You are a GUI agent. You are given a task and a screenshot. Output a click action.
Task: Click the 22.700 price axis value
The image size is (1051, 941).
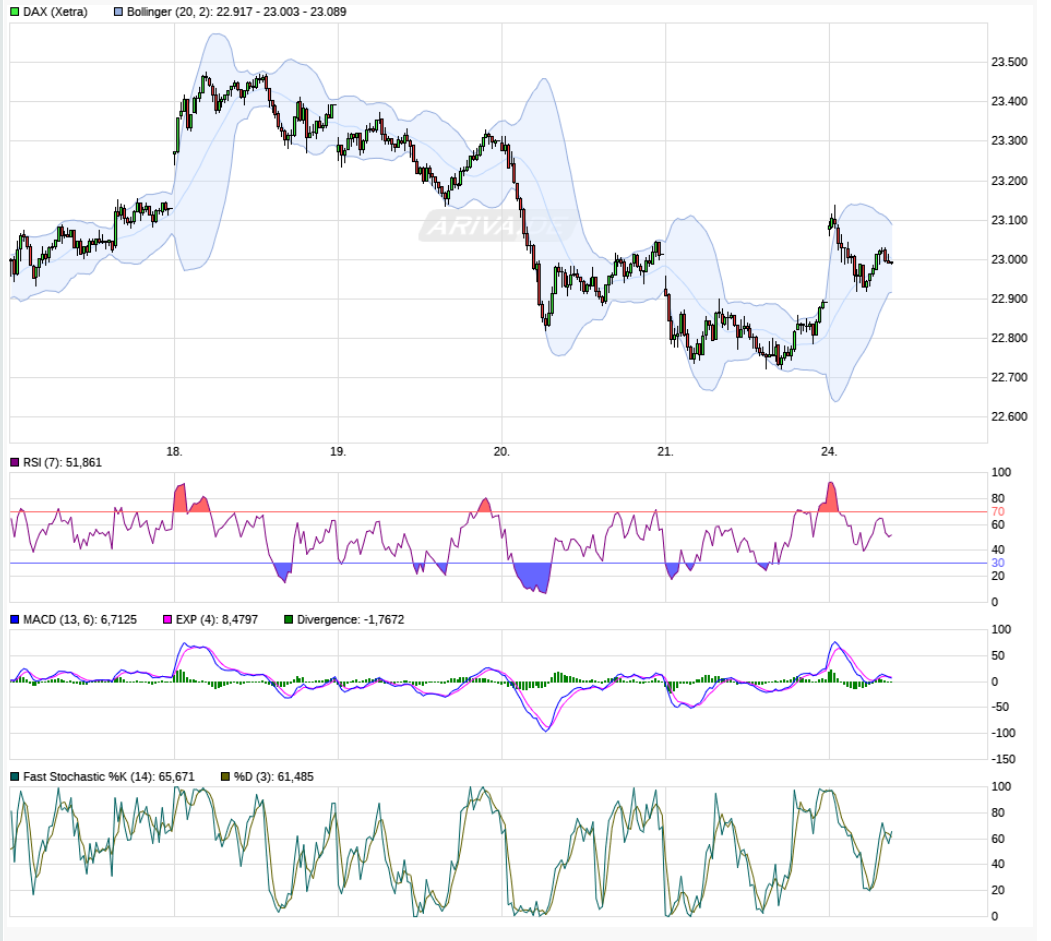click(1009, 377)
